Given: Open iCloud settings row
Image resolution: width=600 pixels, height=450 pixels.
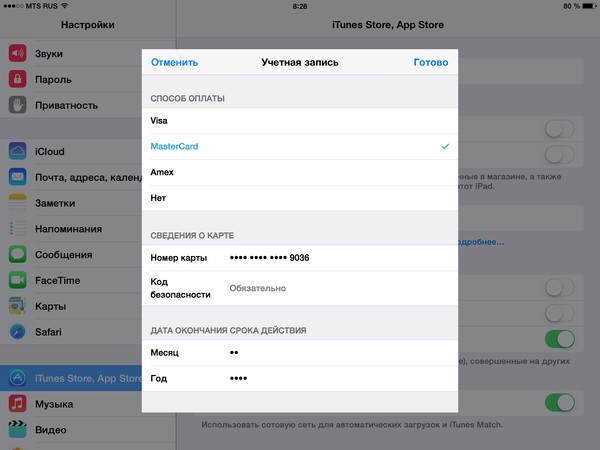Looking at the screenshot, I should pos(71,151).
